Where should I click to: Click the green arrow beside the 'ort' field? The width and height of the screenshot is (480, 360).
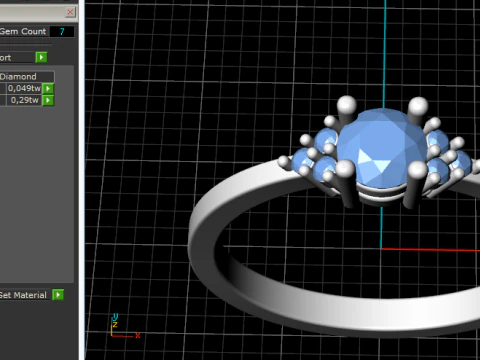(x=41, y=57)
